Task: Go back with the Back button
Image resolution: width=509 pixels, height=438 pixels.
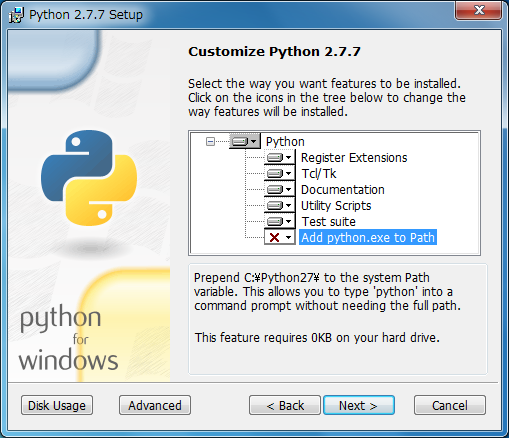Action: (285, 405)
